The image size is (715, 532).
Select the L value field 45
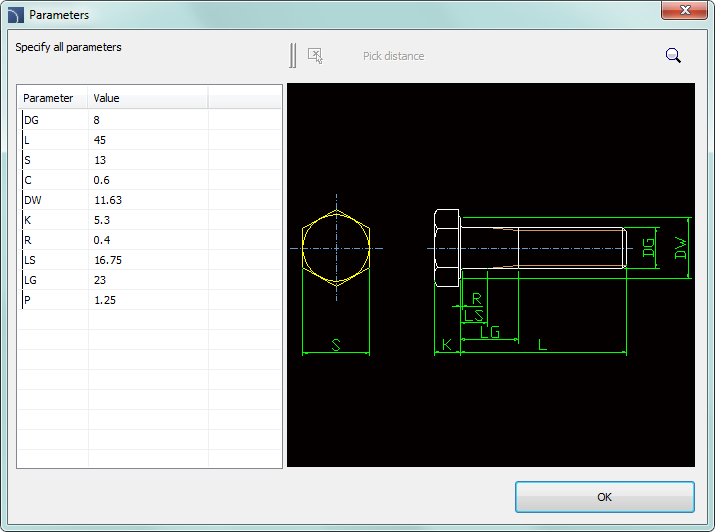(x=147, y=140)
